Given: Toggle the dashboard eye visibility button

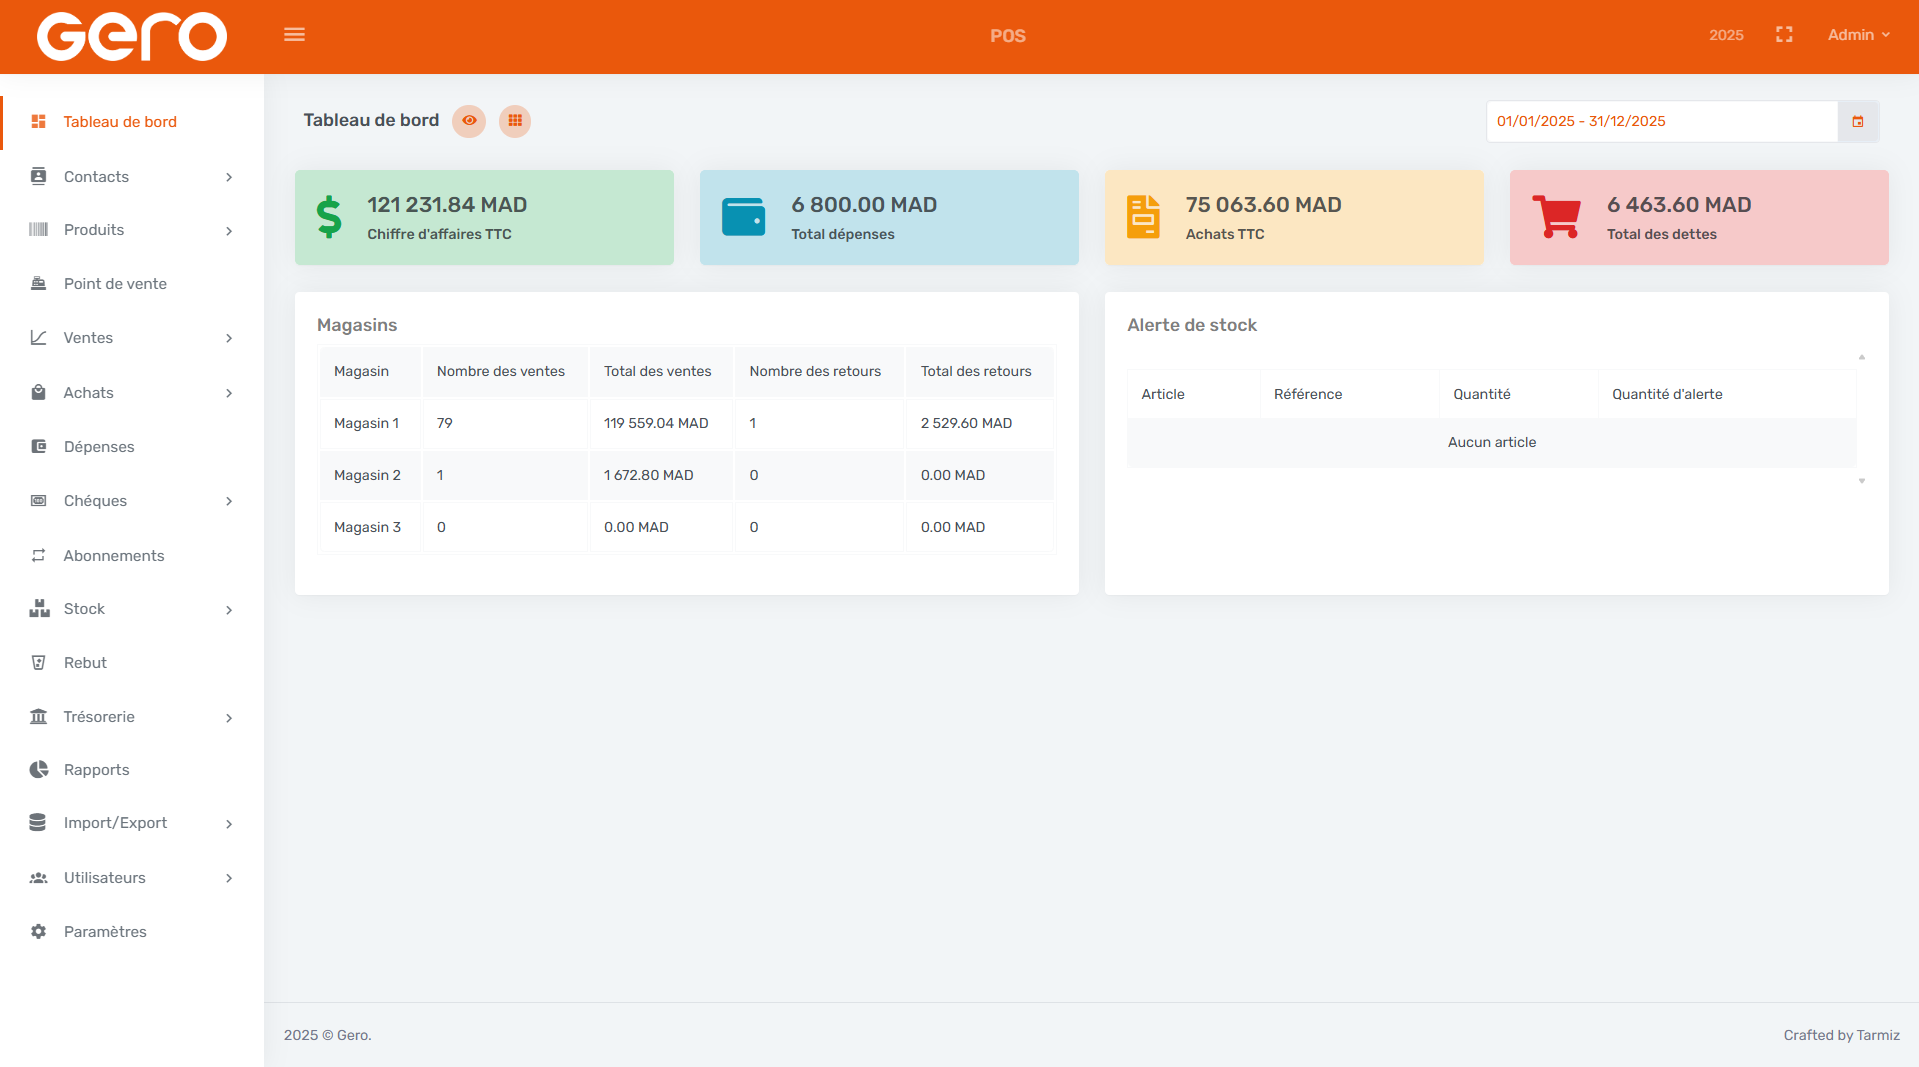Looking at the screenshot, I should click(x=469, y=121).
